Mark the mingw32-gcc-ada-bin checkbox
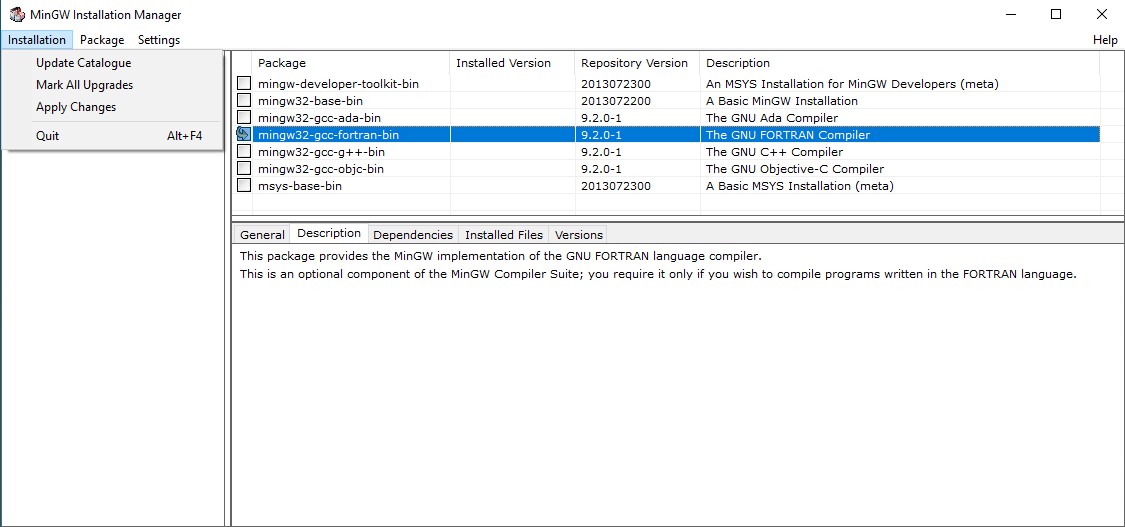 point(244,118)
